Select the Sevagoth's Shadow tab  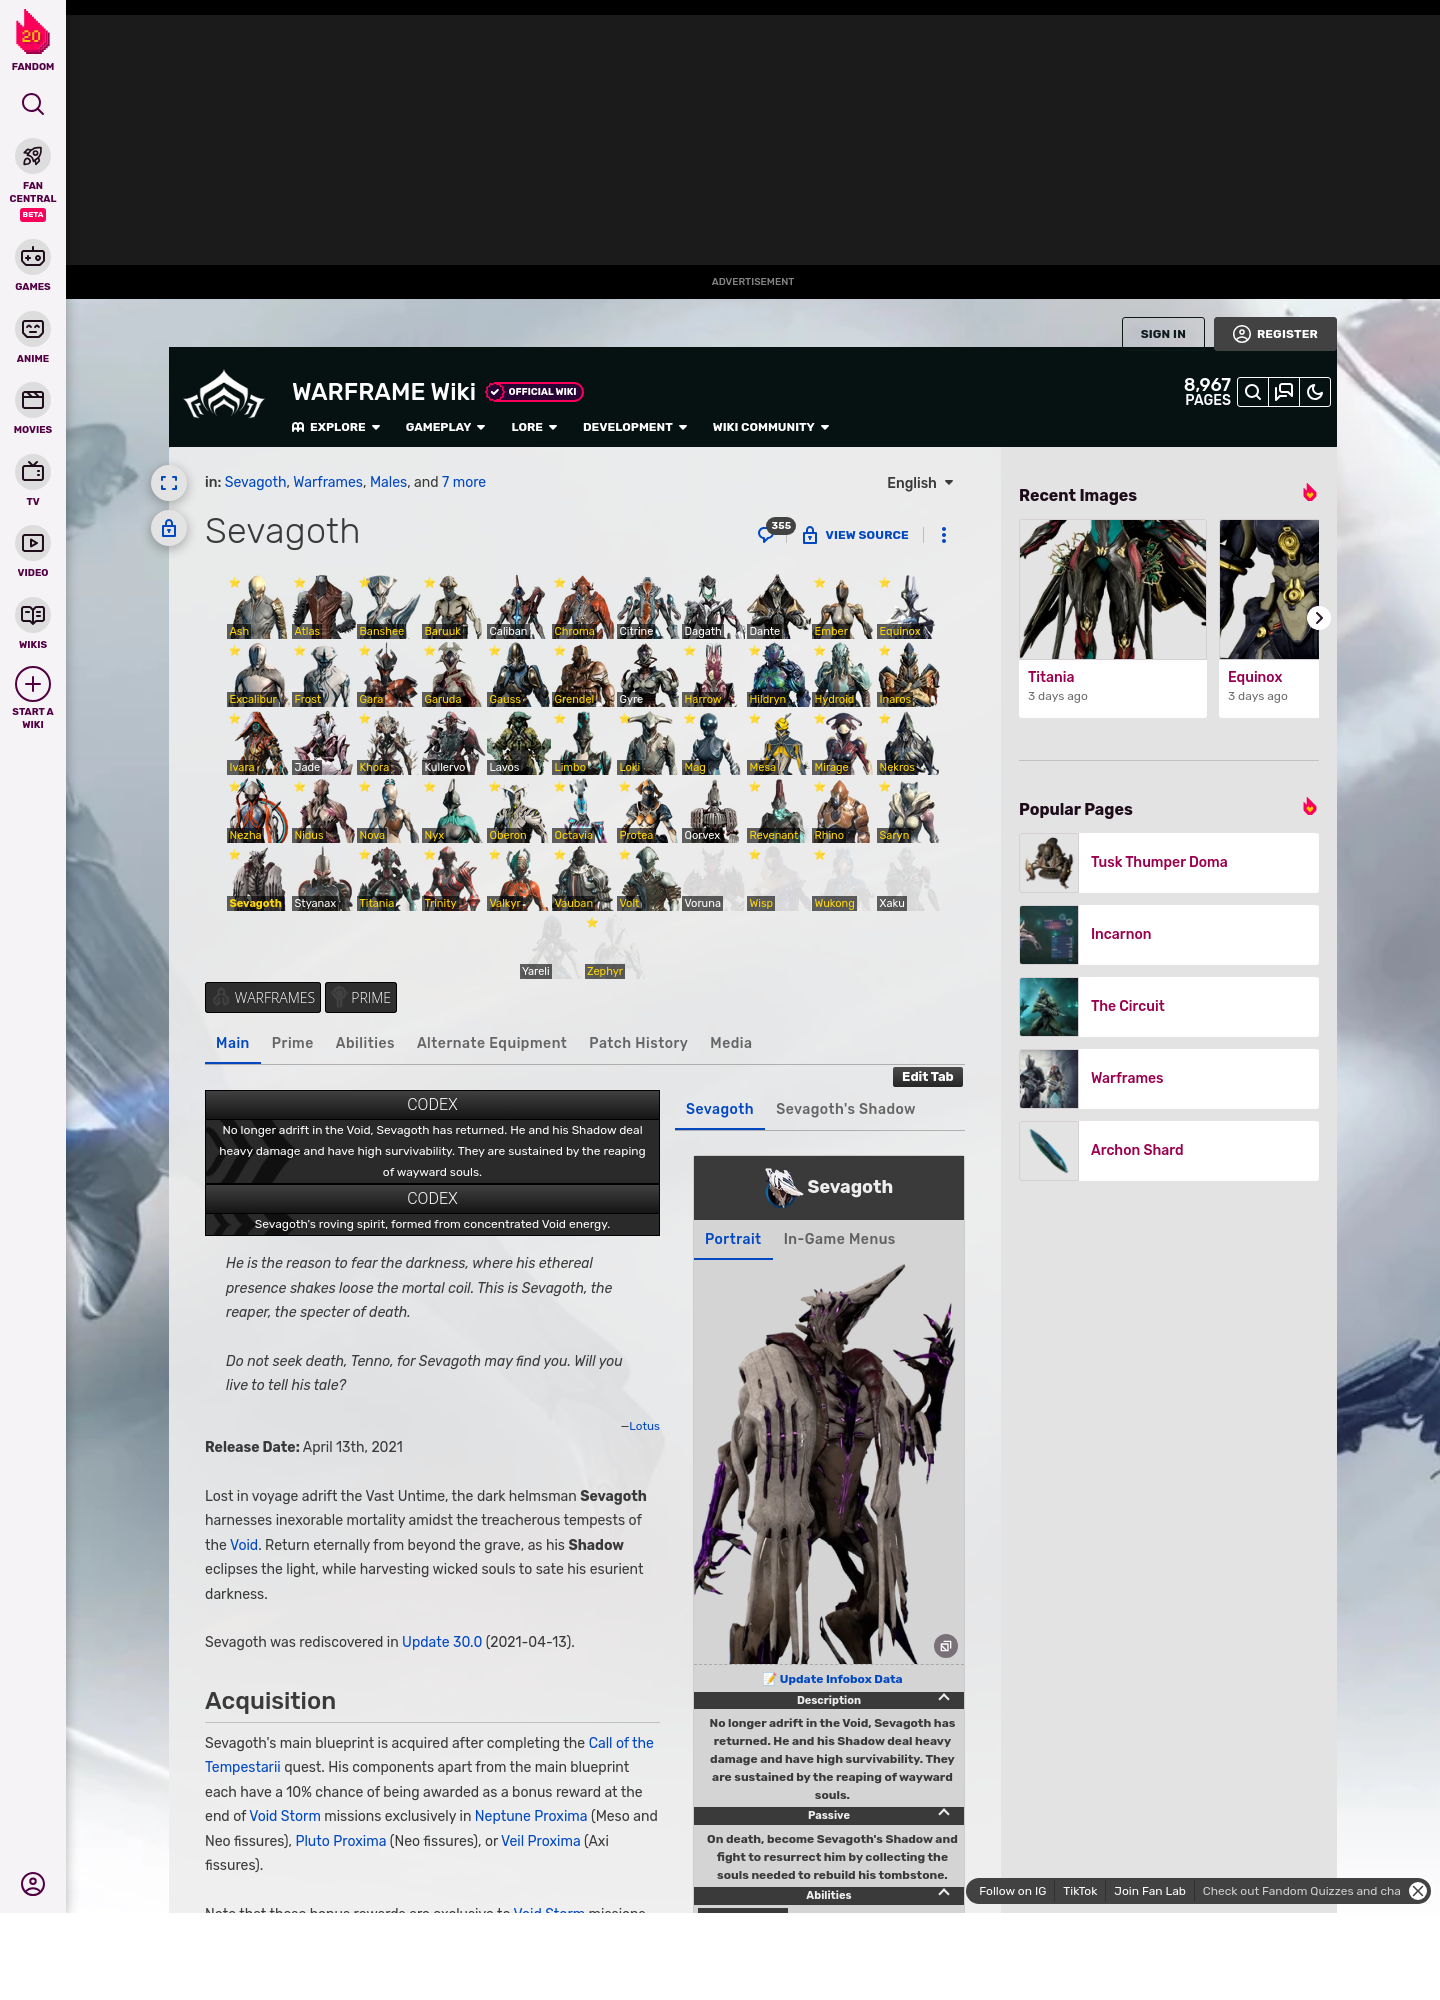pyautogui.click(x=845, y=1109)
